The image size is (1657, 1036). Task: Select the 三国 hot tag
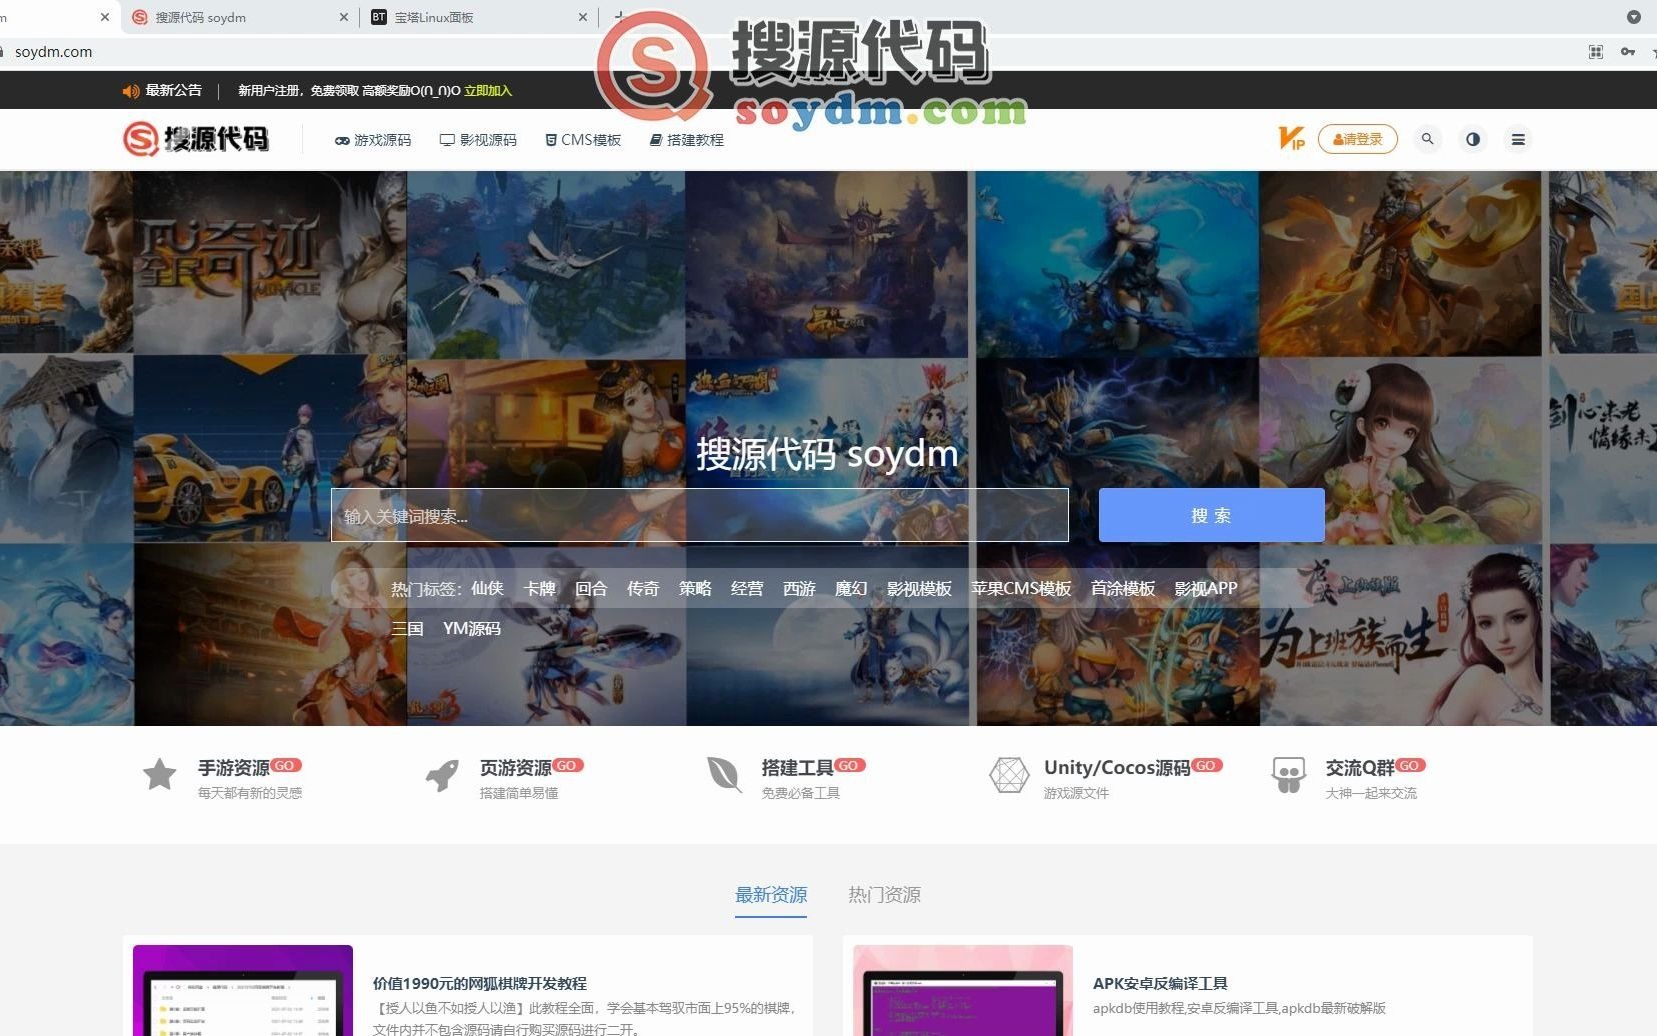407,628
